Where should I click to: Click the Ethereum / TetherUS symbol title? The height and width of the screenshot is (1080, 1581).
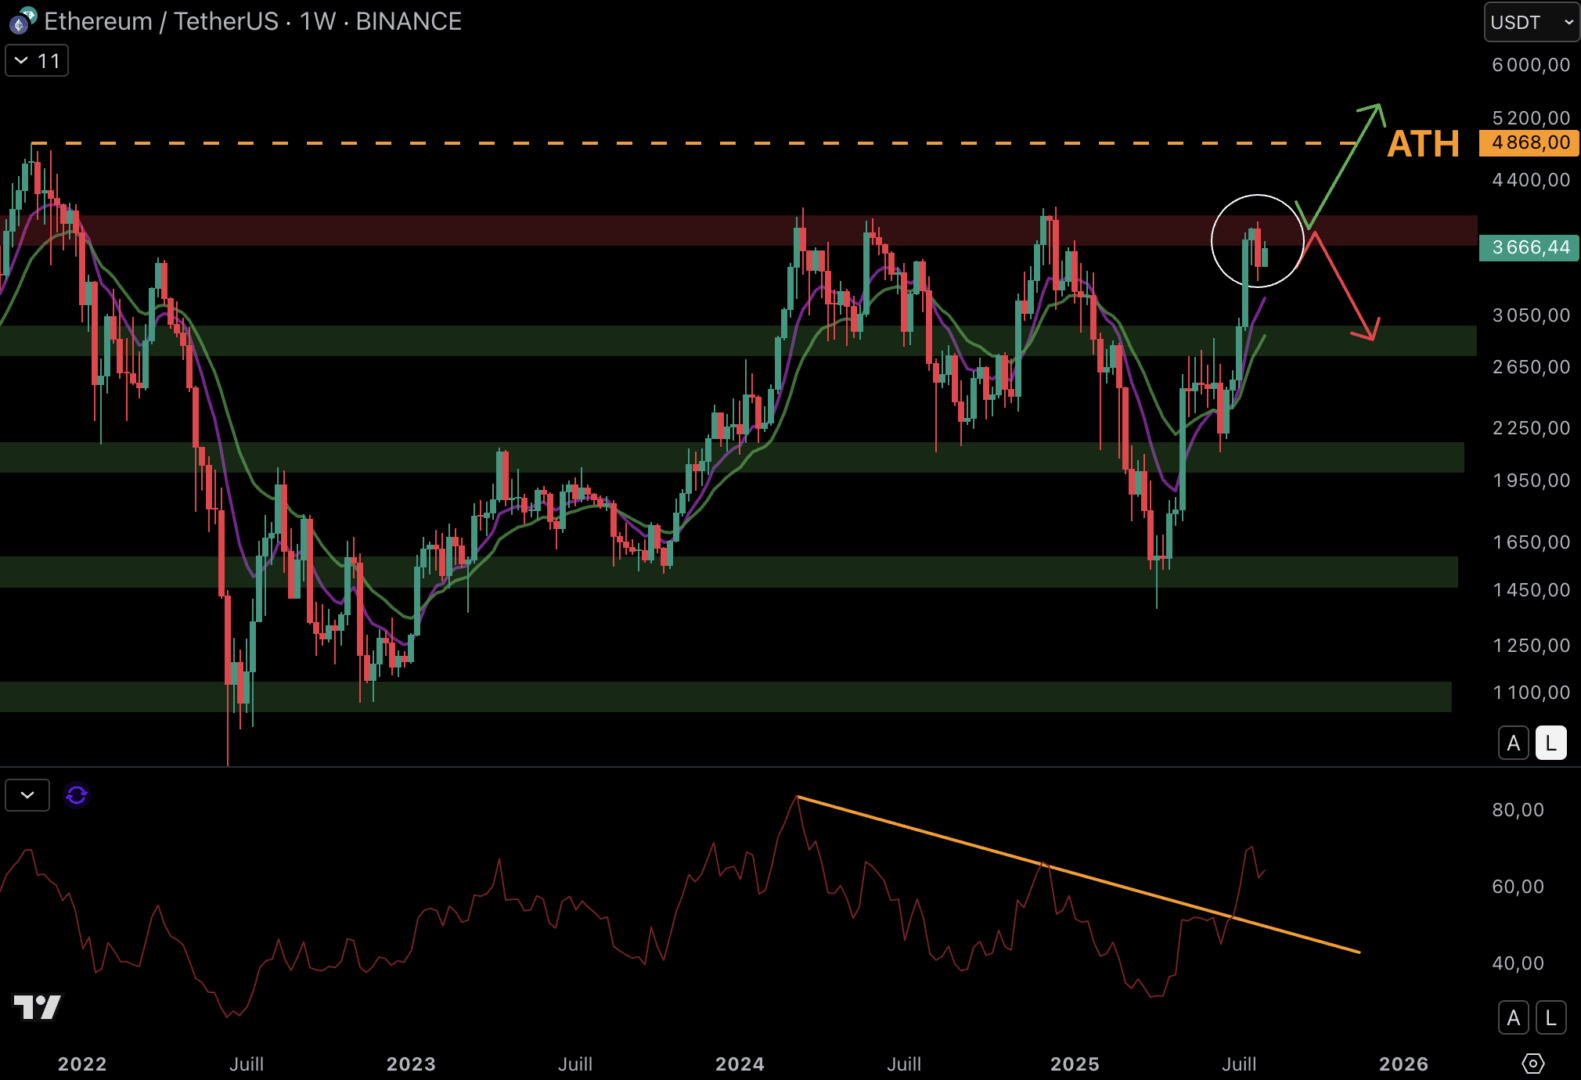(160, 21)
